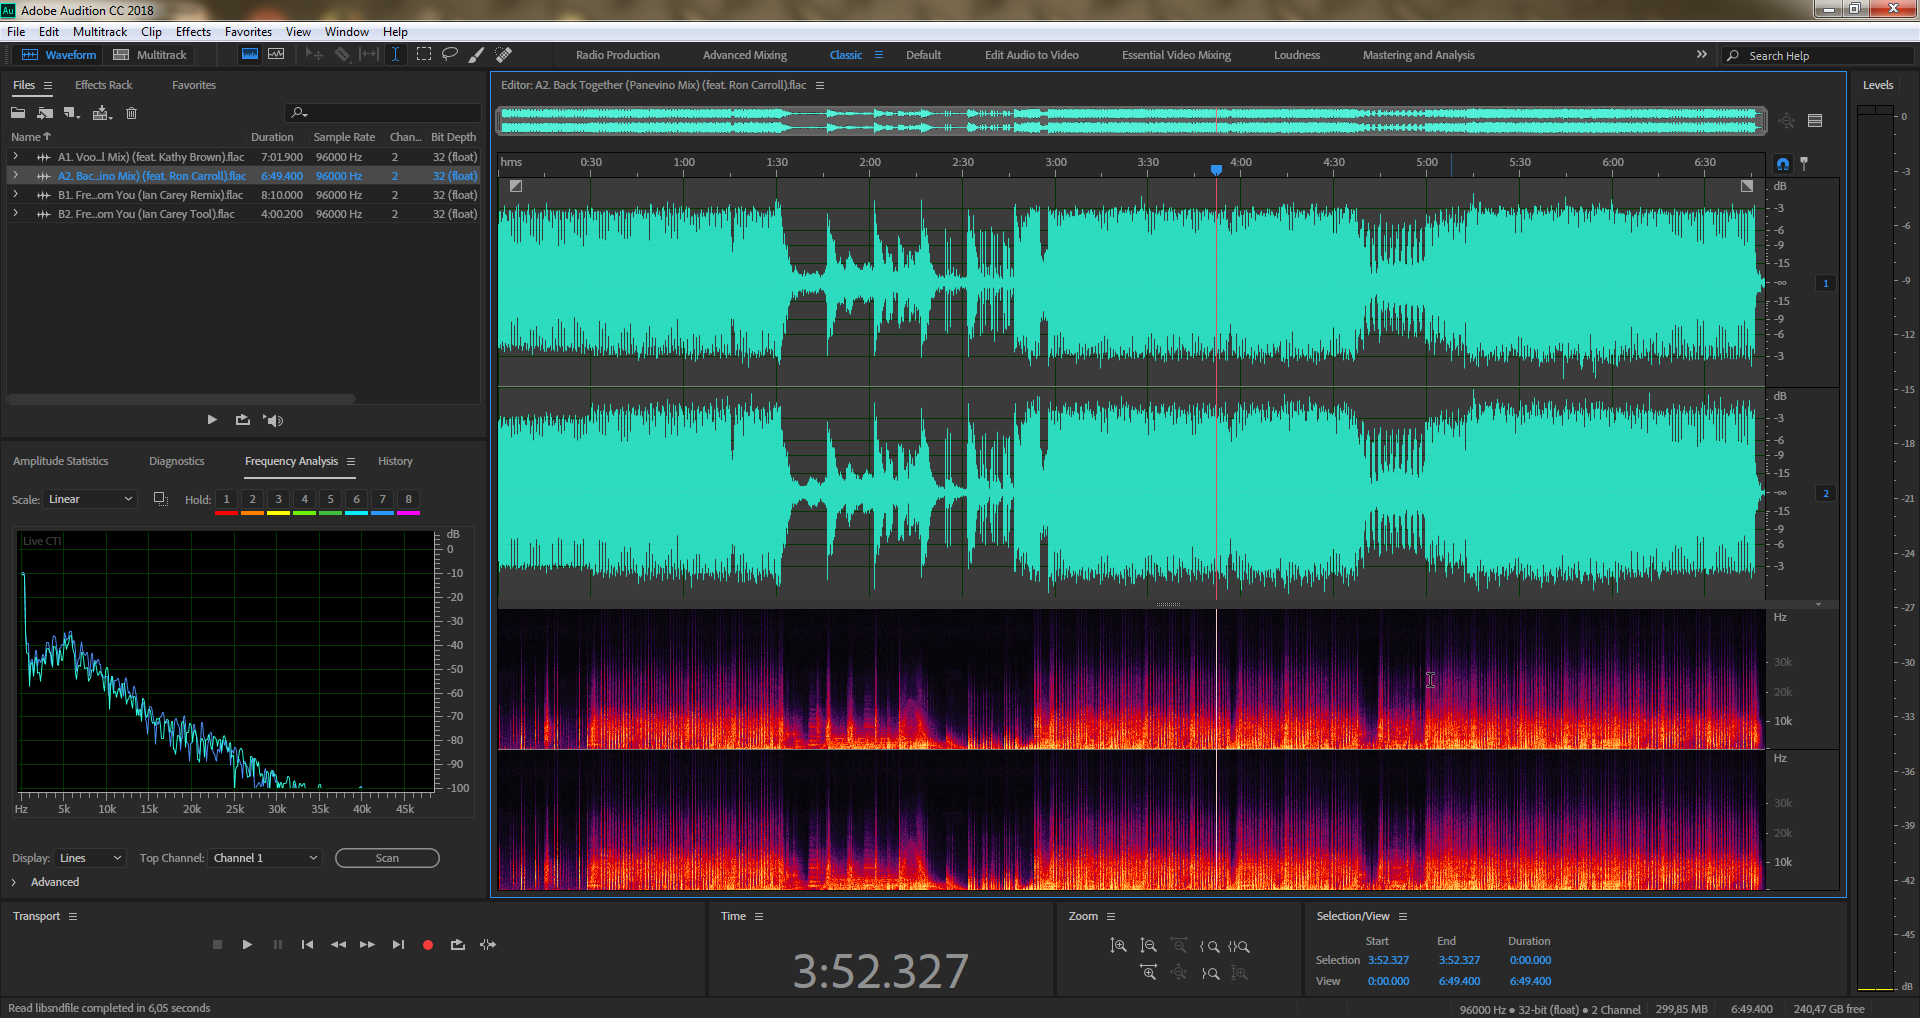This screenshot has height=1018, width=1920.
Task: Select the Paintbrush Selection tool
Action: [477, 55]
